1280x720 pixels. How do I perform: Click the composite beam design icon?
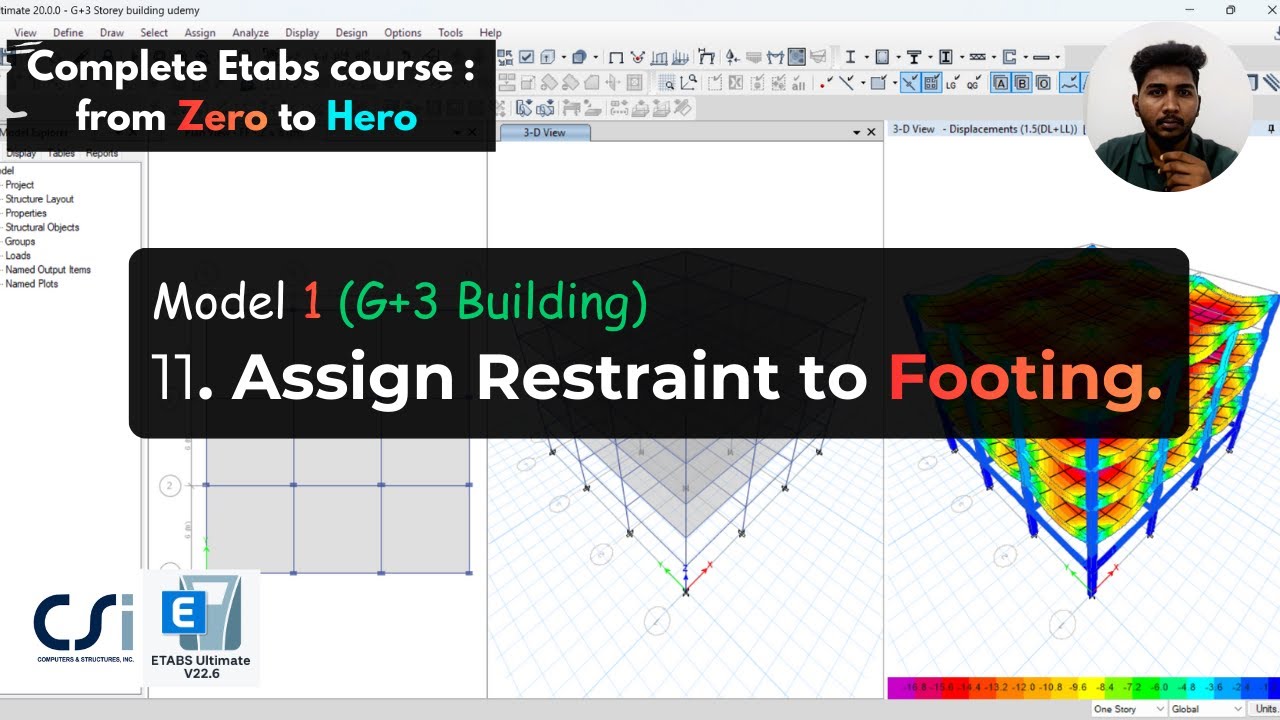point(914,57)
